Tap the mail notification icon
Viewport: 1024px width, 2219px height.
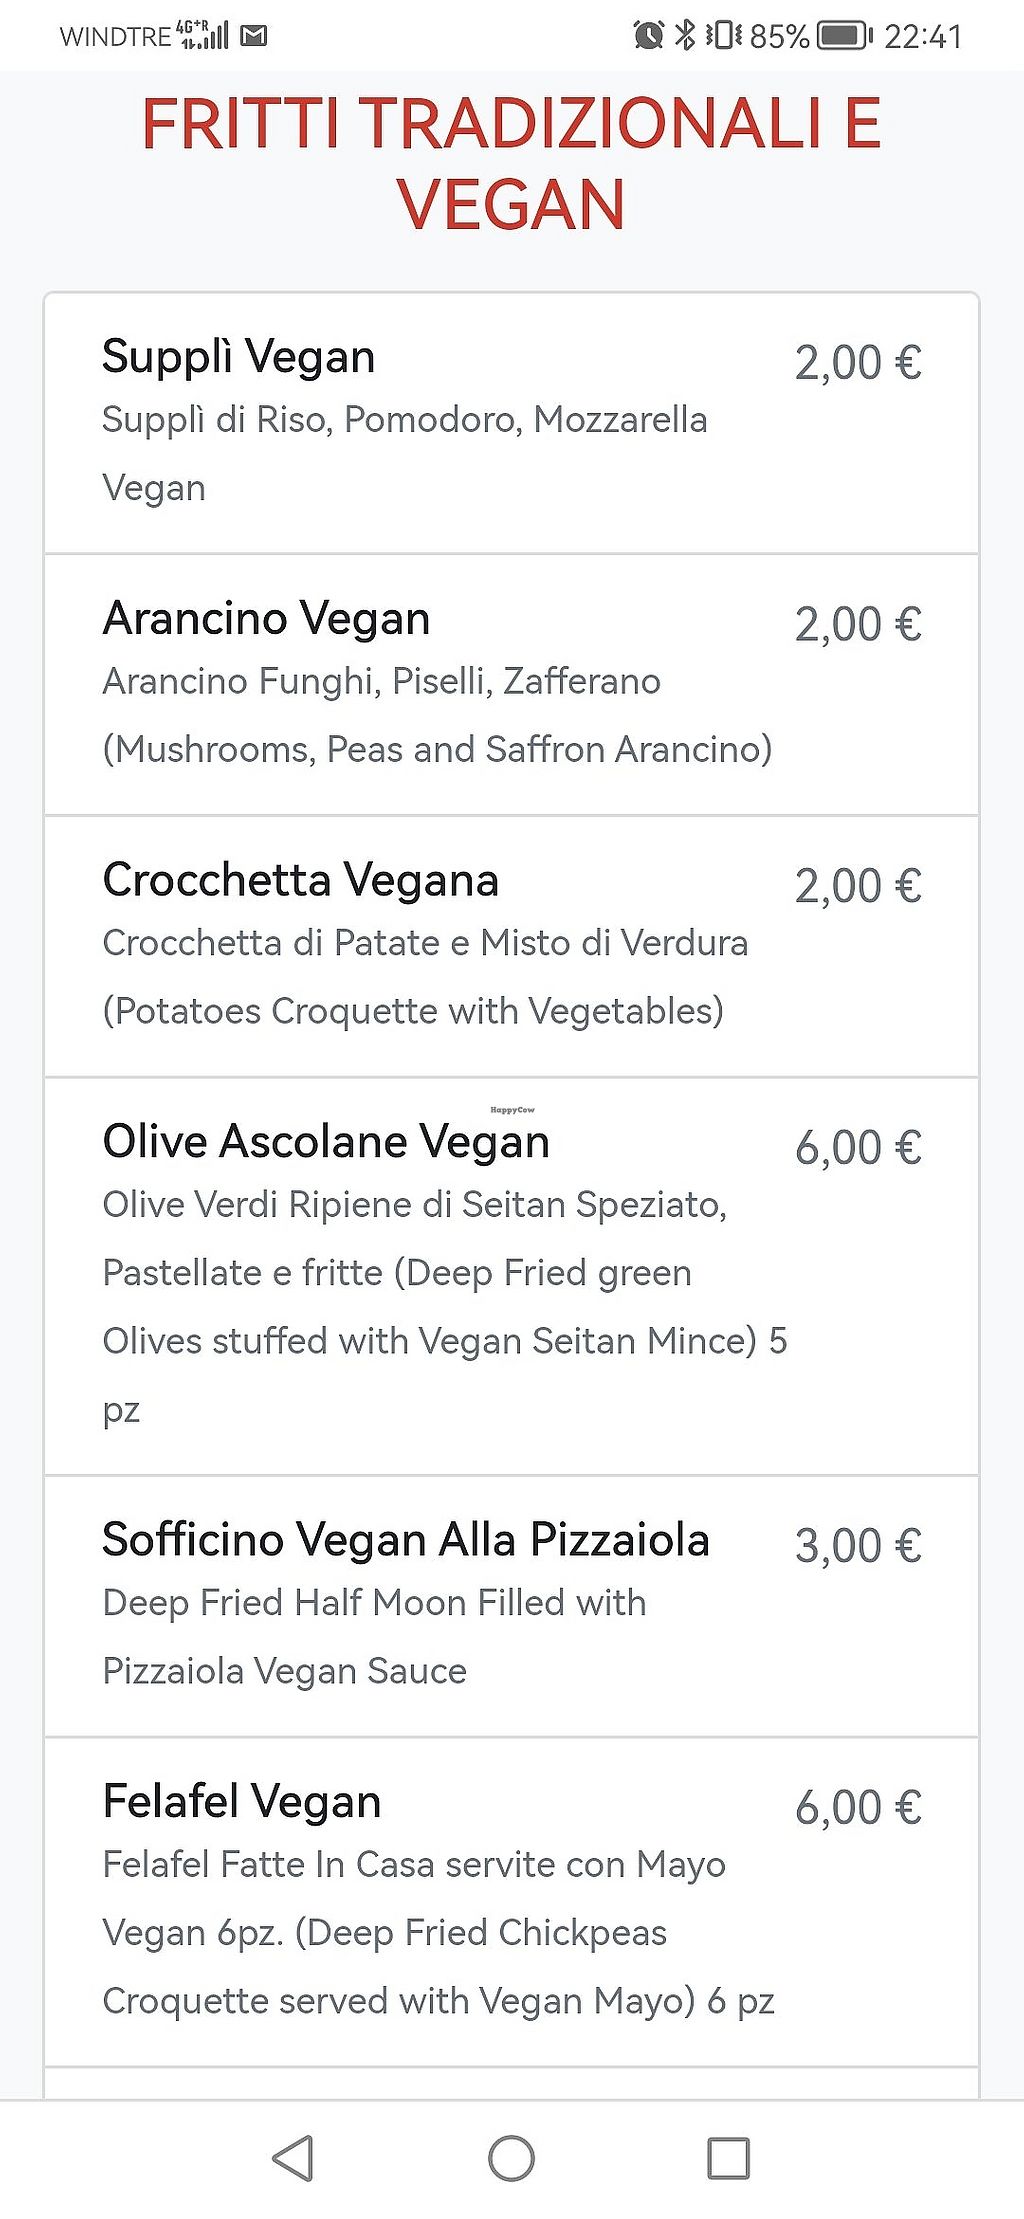click(255, 37)
